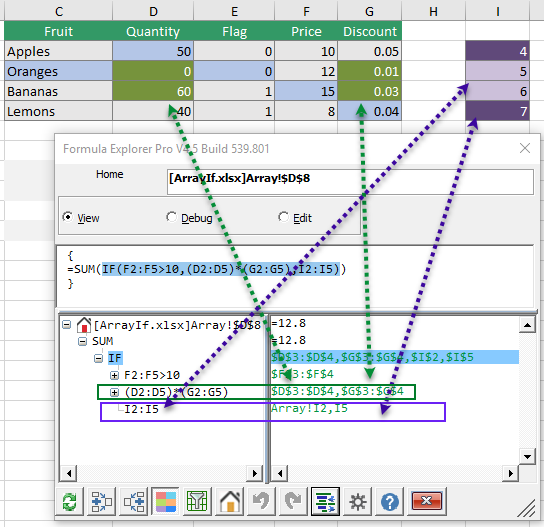Select column H header

433,11
